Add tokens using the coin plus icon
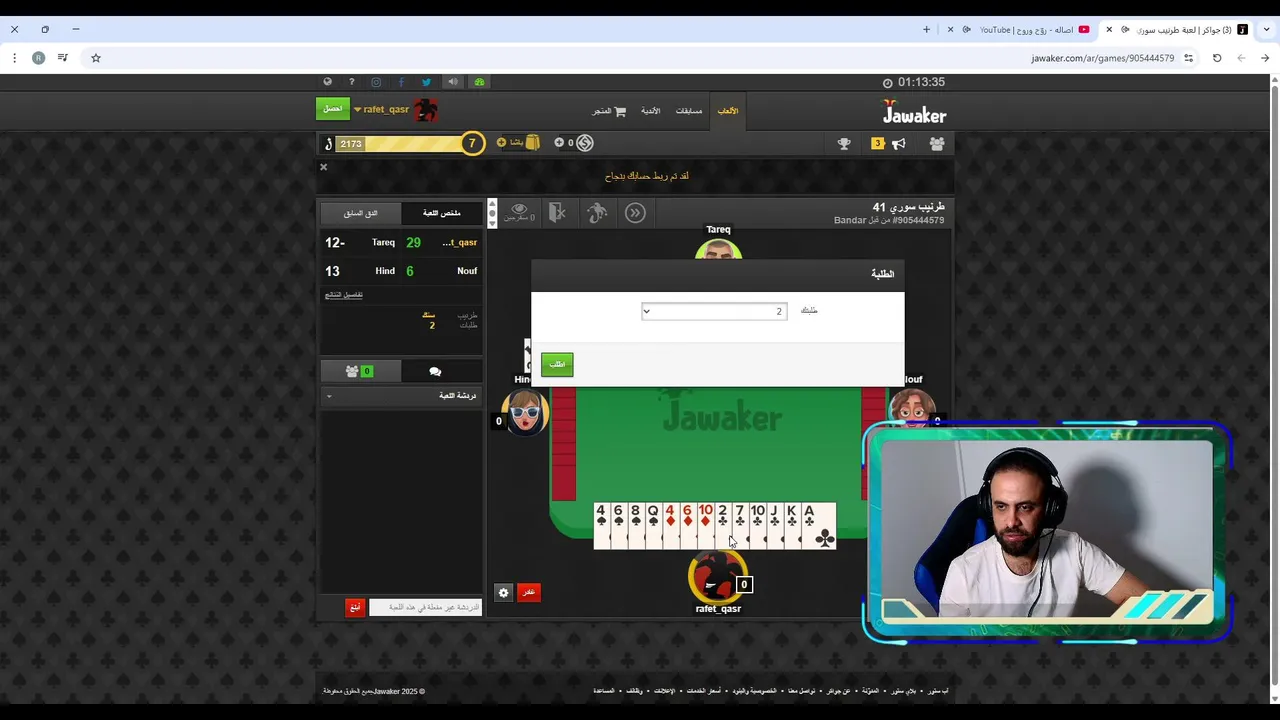This screenshot has width=1280, height=720. click(x=559, y=143)
